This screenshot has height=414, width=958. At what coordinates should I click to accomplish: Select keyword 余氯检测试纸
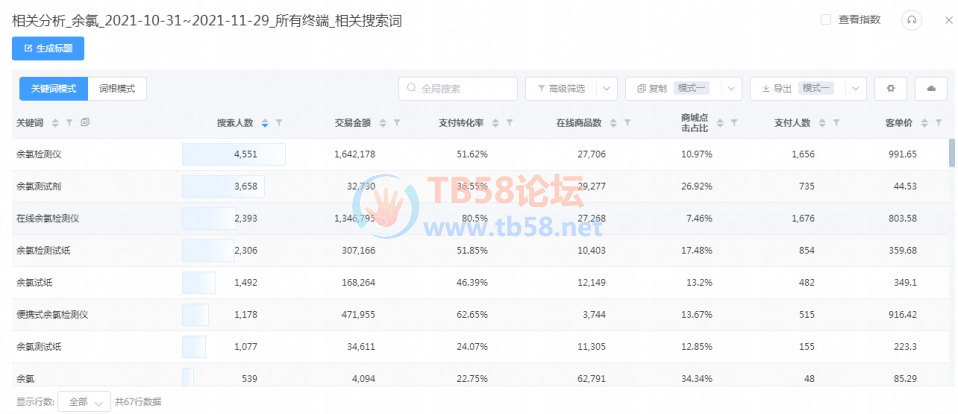[x=43, y=250]
